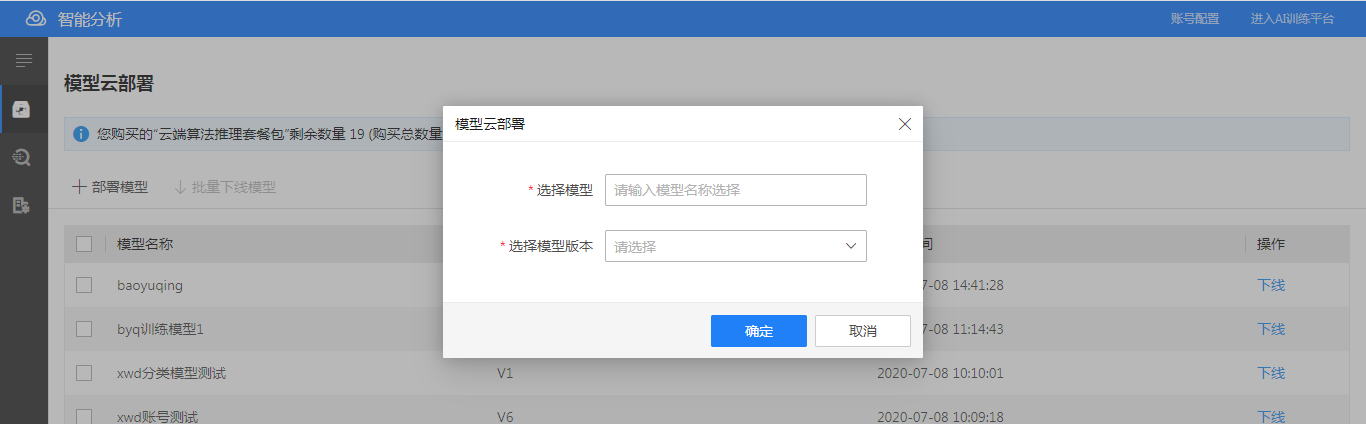Check the xwd分类模型测试 row checkbox

pos(84,373)
